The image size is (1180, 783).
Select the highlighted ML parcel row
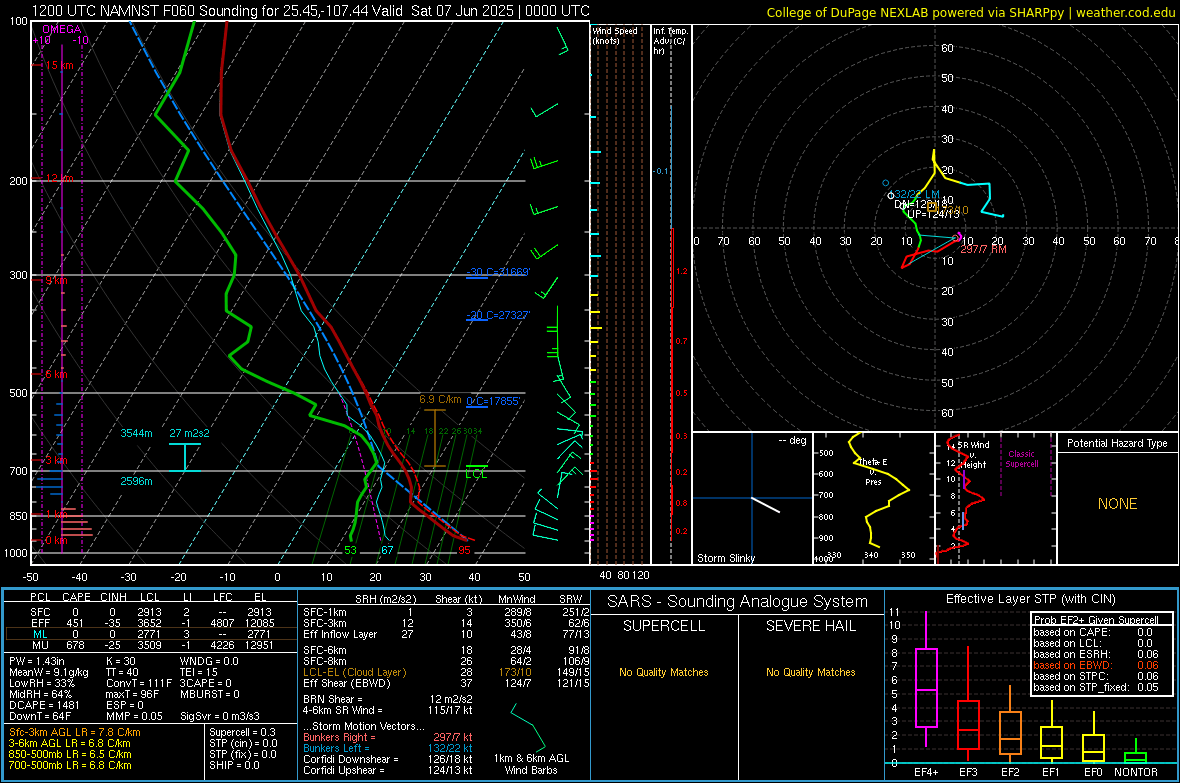point(151,635)
